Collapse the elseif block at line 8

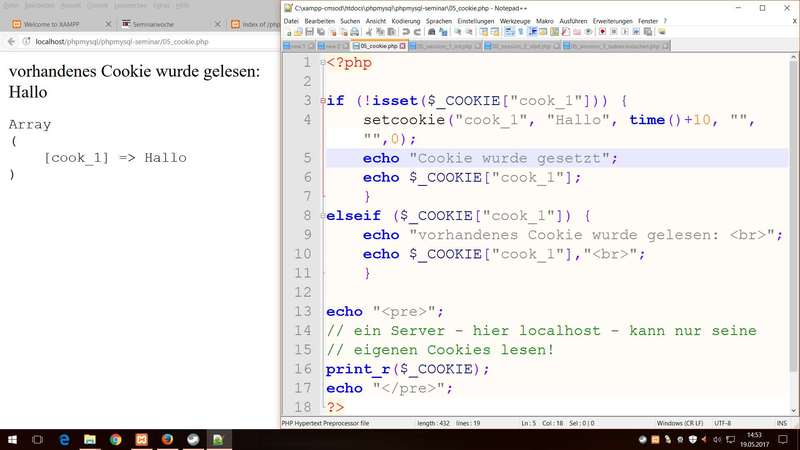[x=322, y=215]
